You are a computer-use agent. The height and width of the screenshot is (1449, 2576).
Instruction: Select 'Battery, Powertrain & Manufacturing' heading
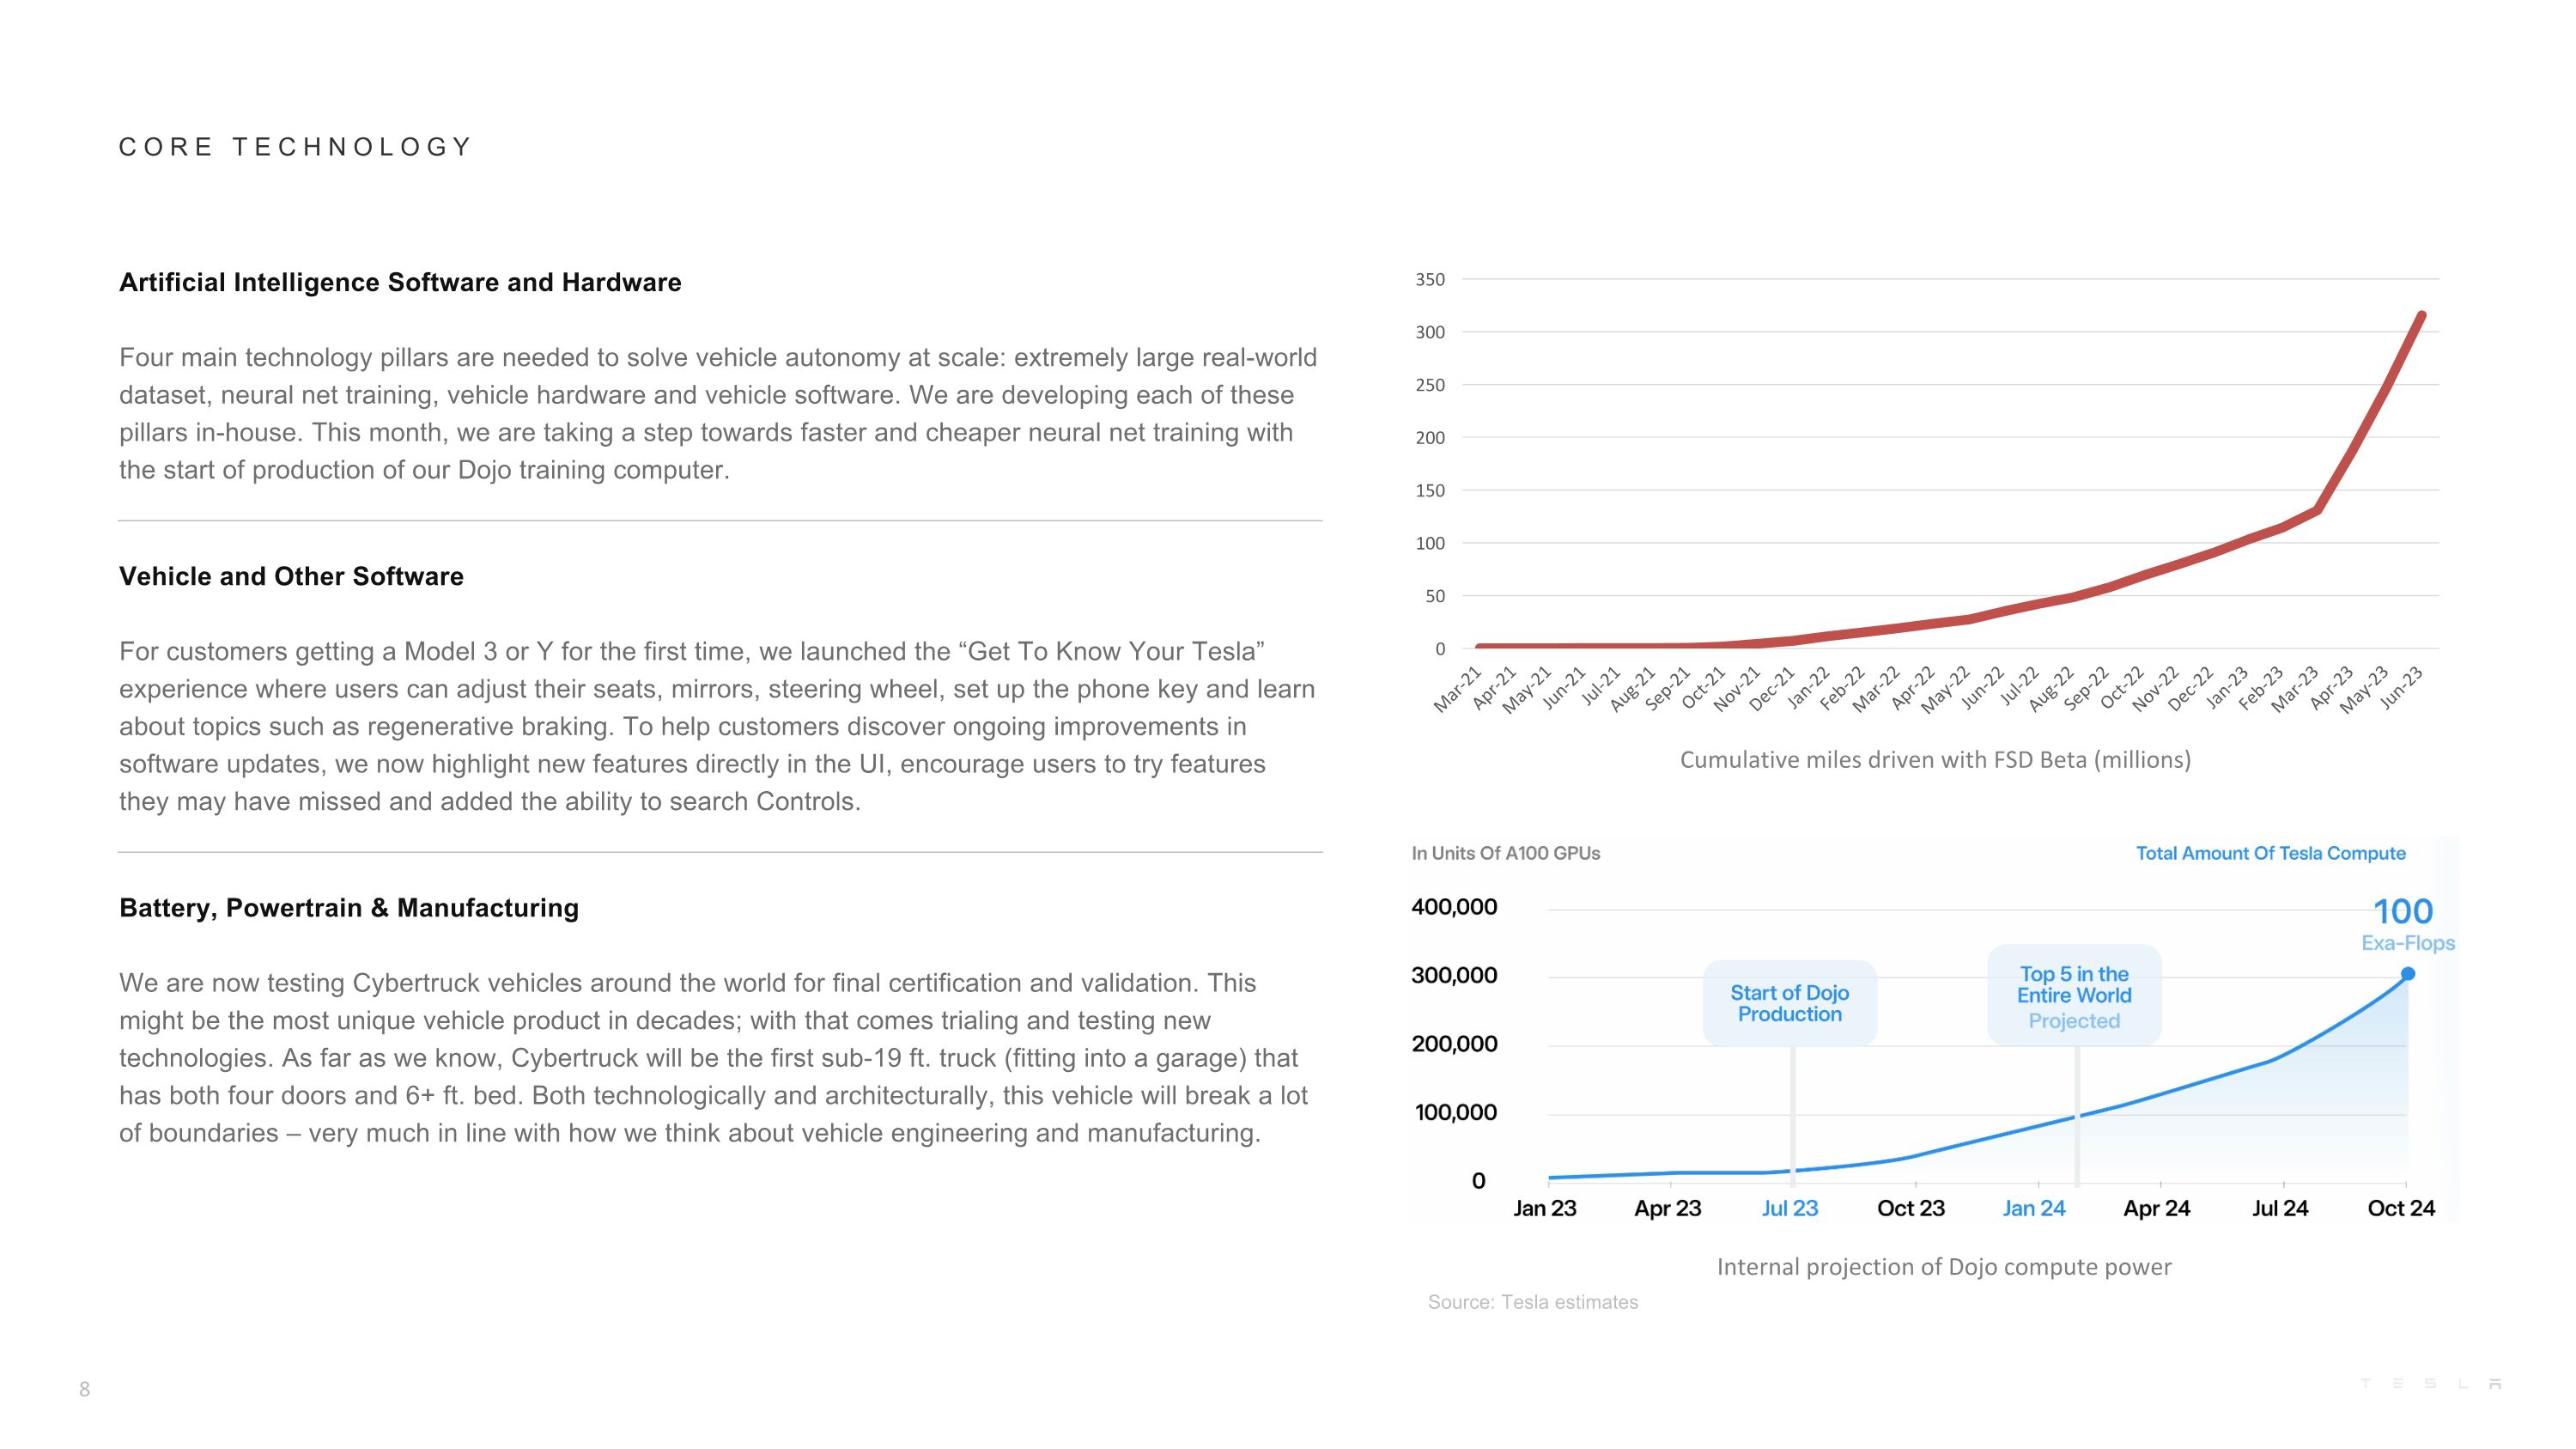[x=349, y=907]
